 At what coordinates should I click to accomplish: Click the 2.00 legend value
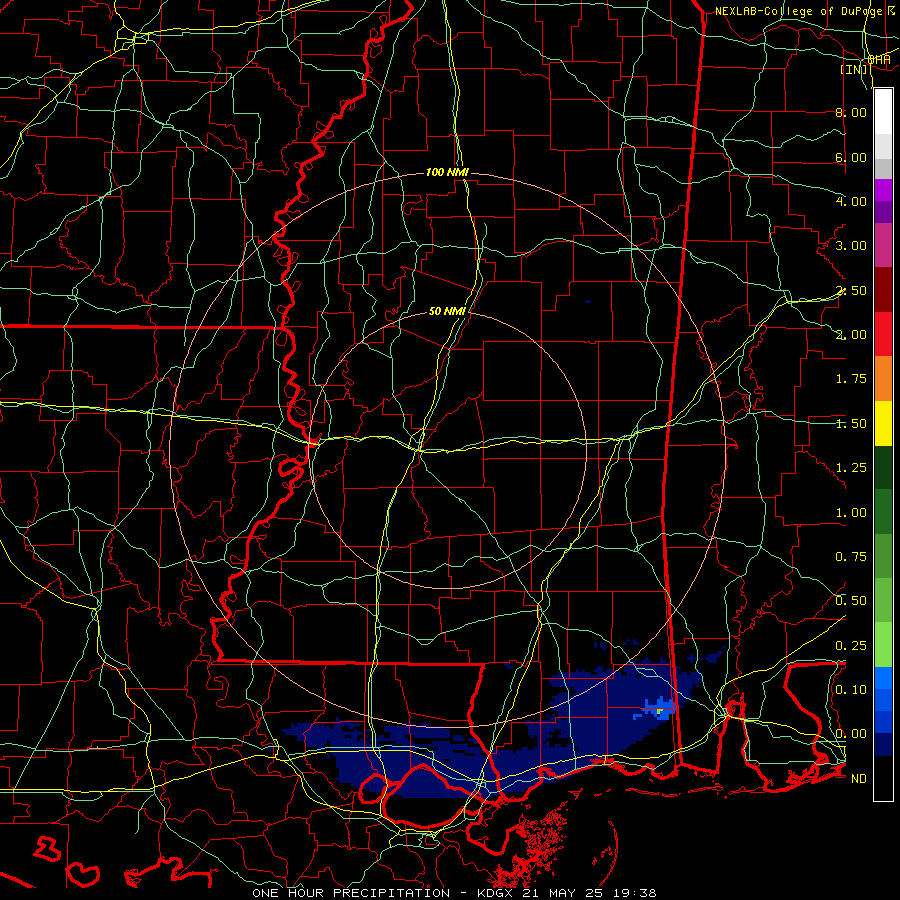[851, 334]
